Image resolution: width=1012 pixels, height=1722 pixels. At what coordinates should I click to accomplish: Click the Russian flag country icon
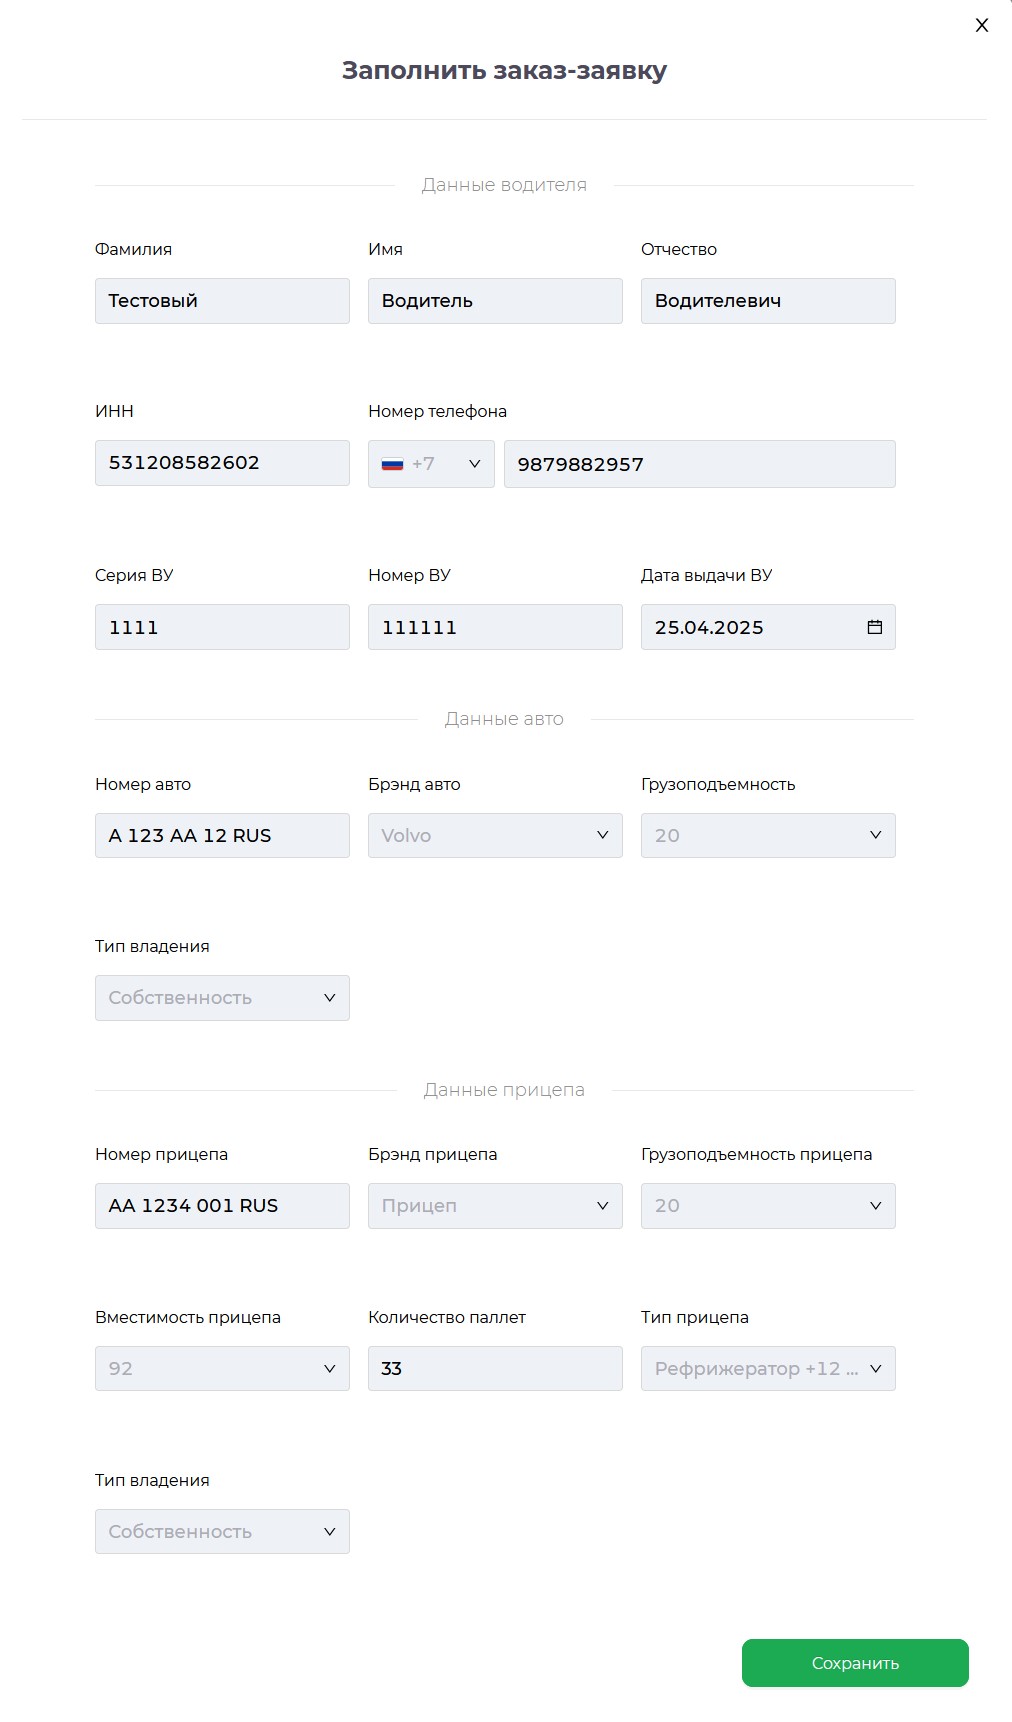392,464
